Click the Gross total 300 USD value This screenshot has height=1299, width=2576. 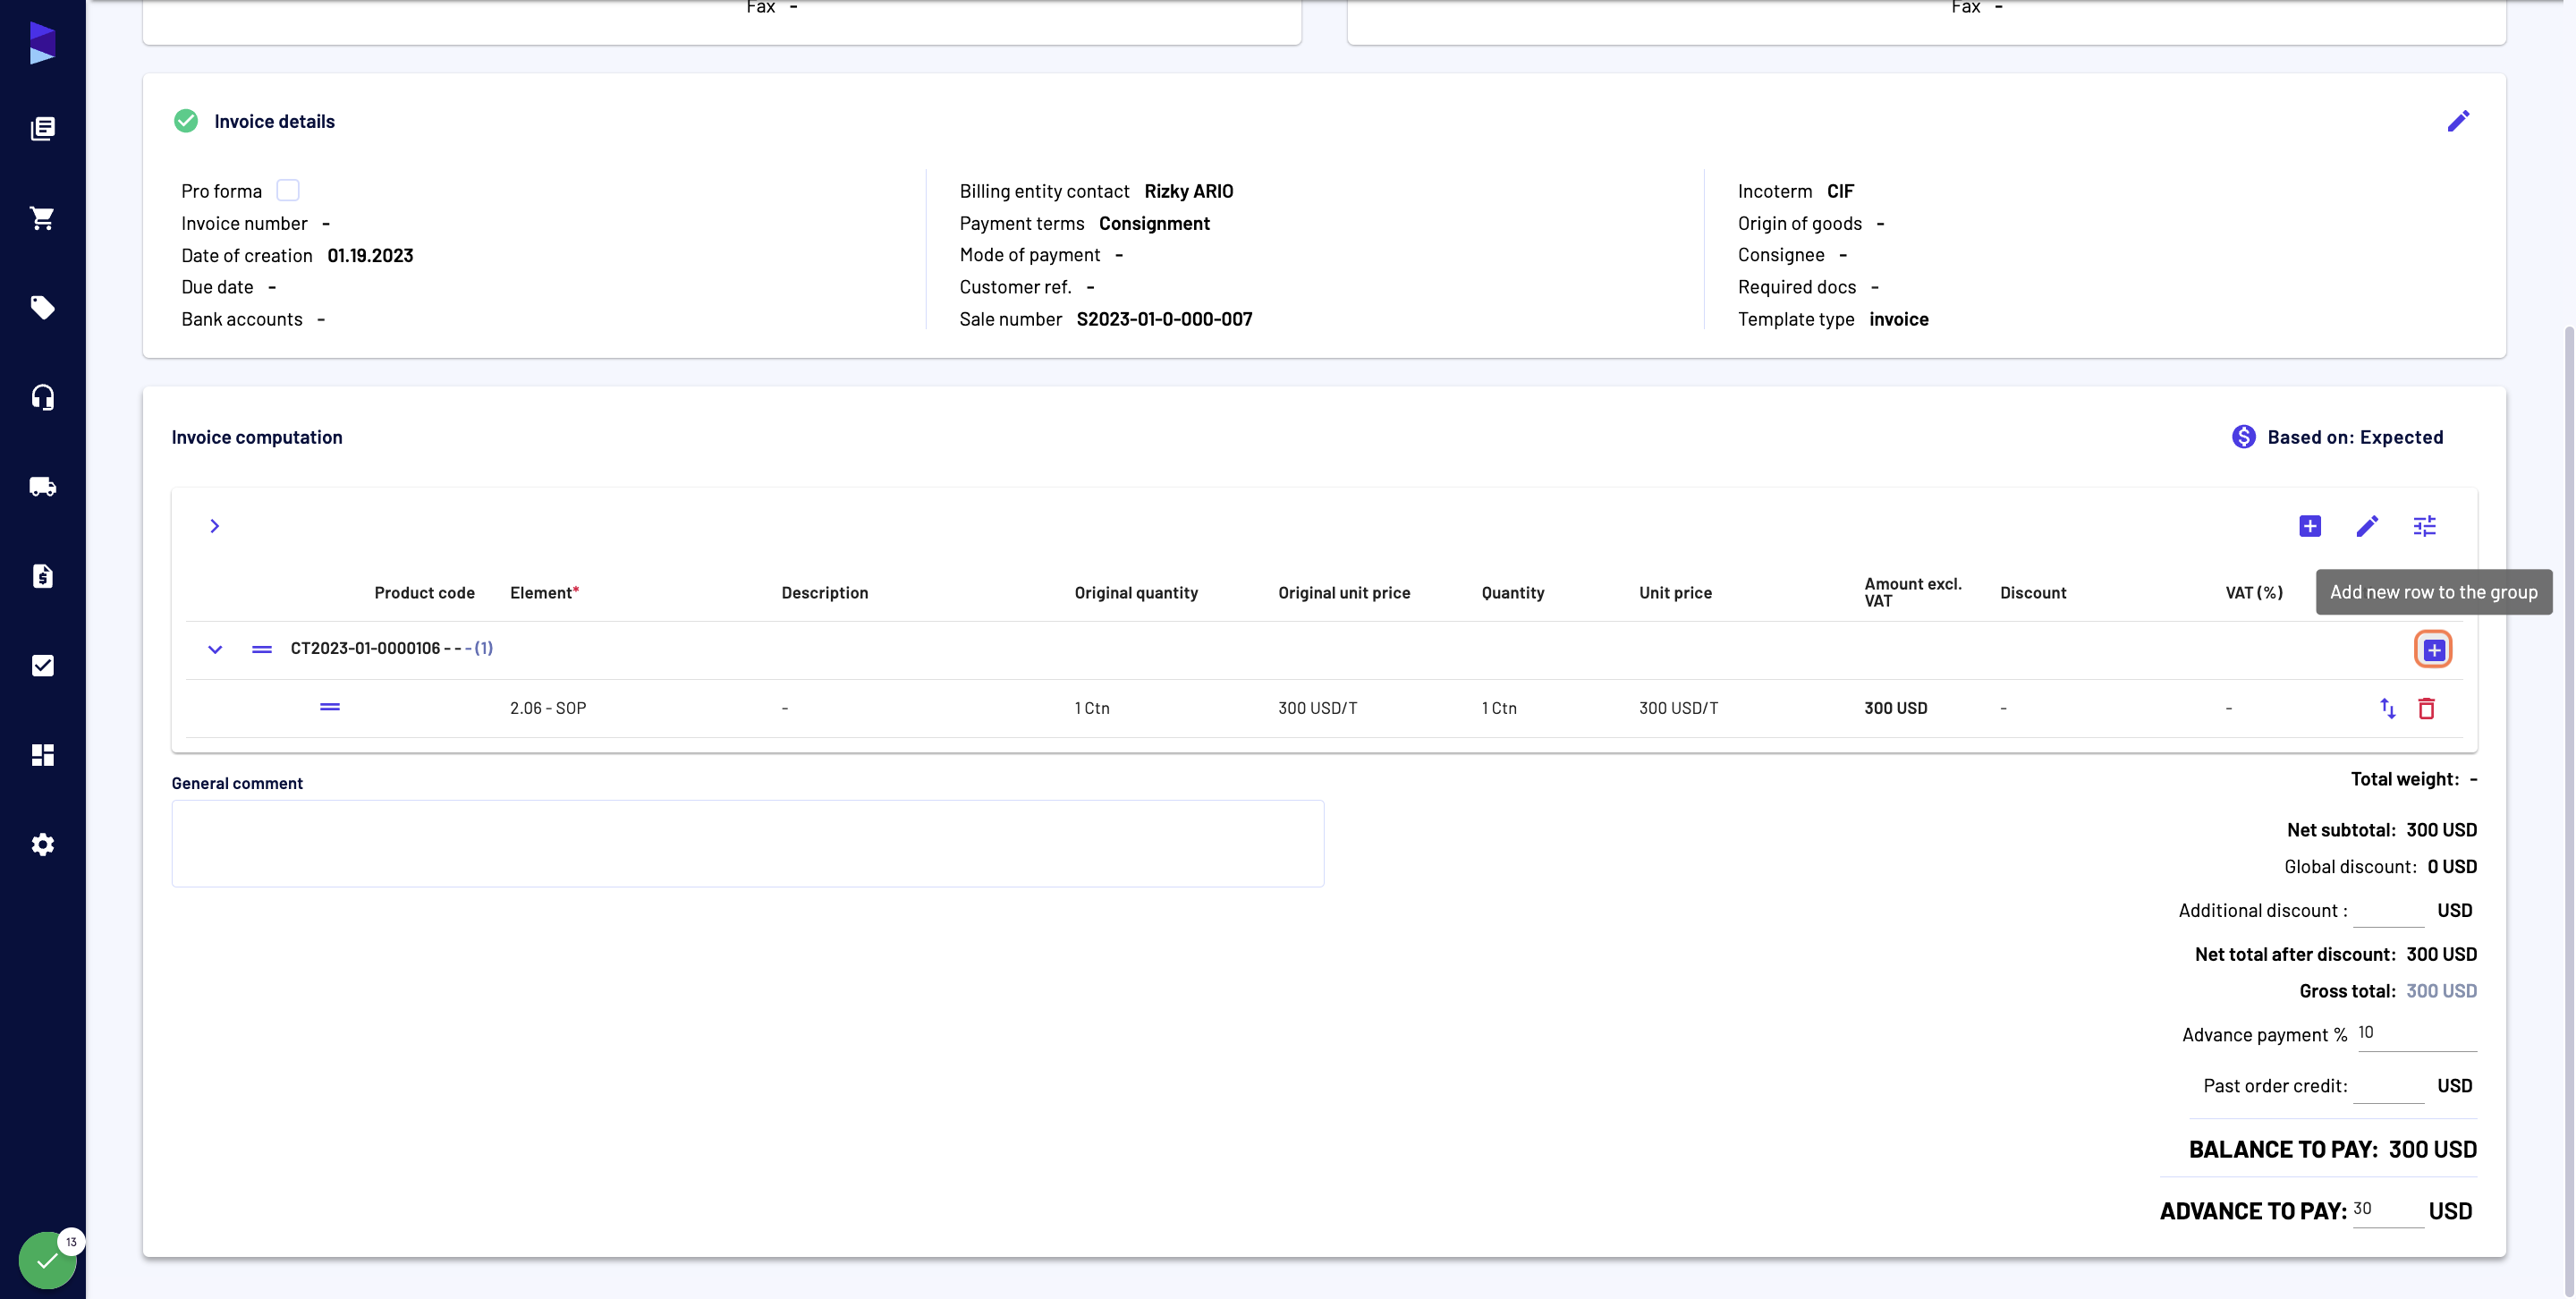(2441, 991)
